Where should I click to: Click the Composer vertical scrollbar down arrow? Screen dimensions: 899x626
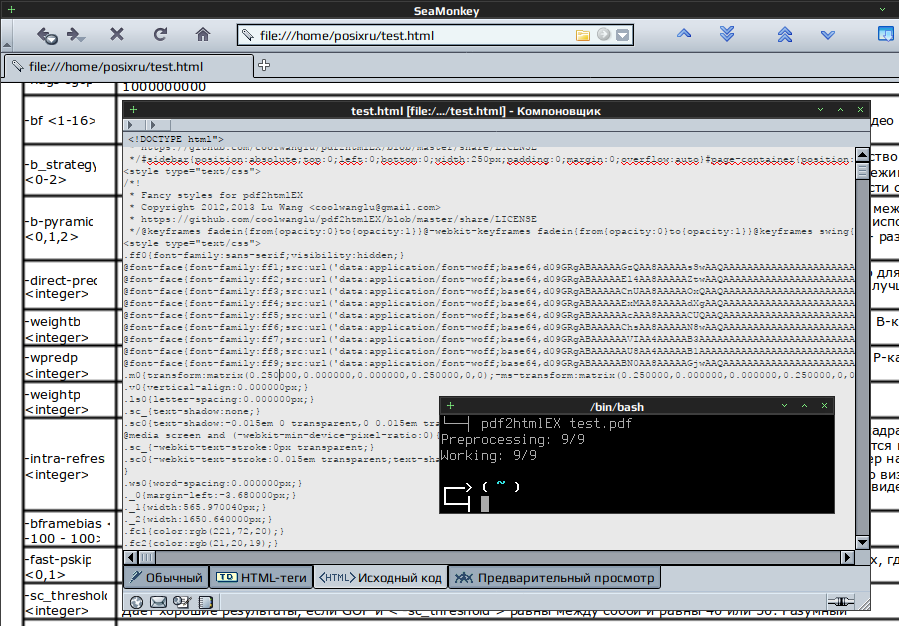[x=862, y=542]
